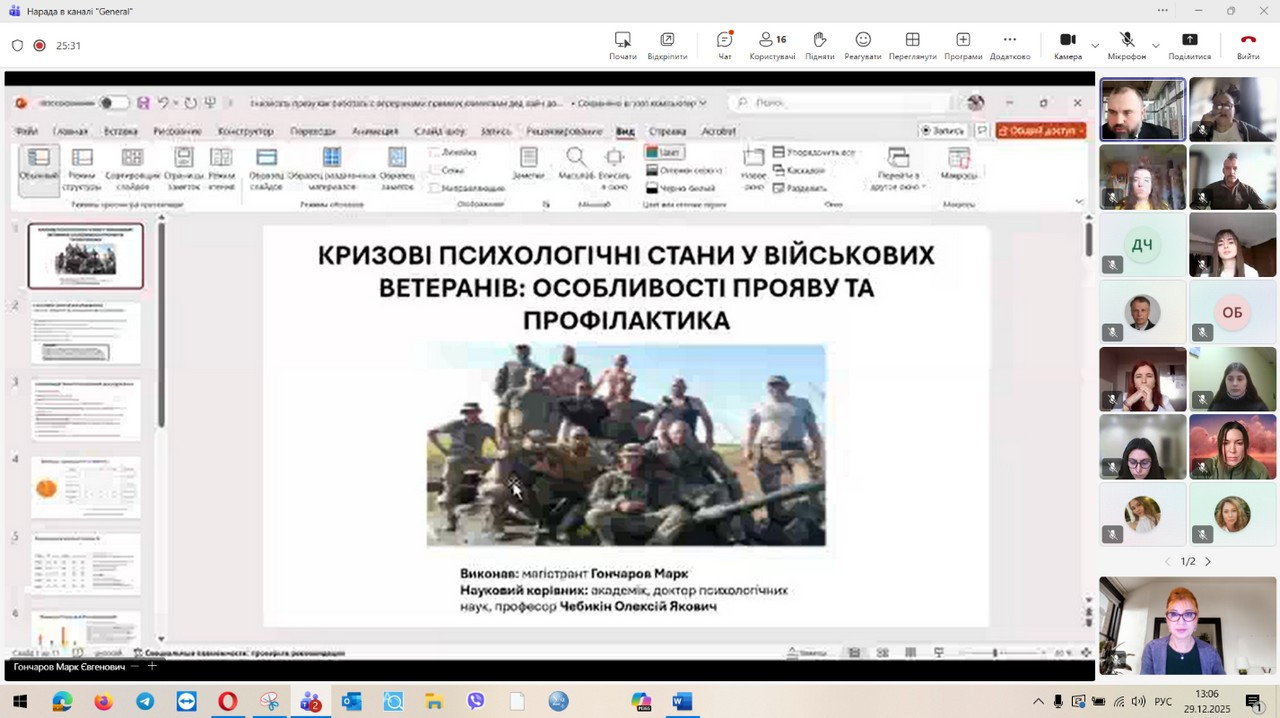Open the Переглянути view layout options
This screenshot has height=718, width=1280.
click(x=912, y=45)
